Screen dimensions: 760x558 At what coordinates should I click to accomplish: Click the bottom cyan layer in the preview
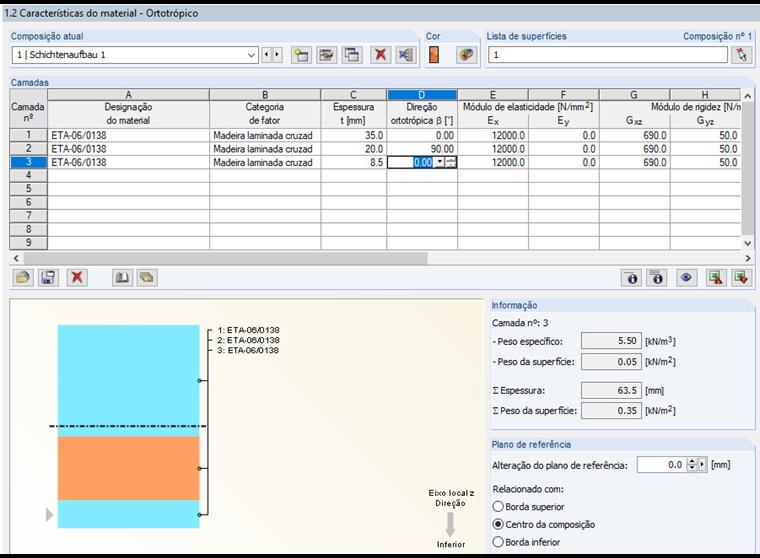tap(128, 514)
